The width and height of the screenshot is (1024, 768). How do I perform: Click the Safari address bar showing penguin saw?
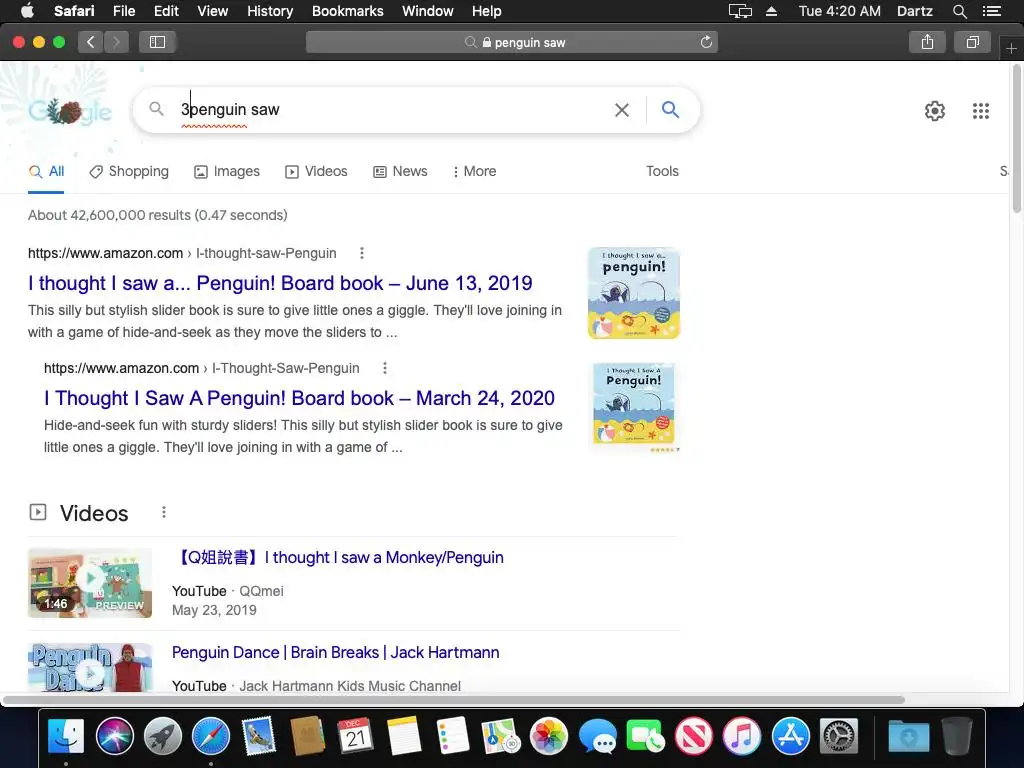point(511,42)
